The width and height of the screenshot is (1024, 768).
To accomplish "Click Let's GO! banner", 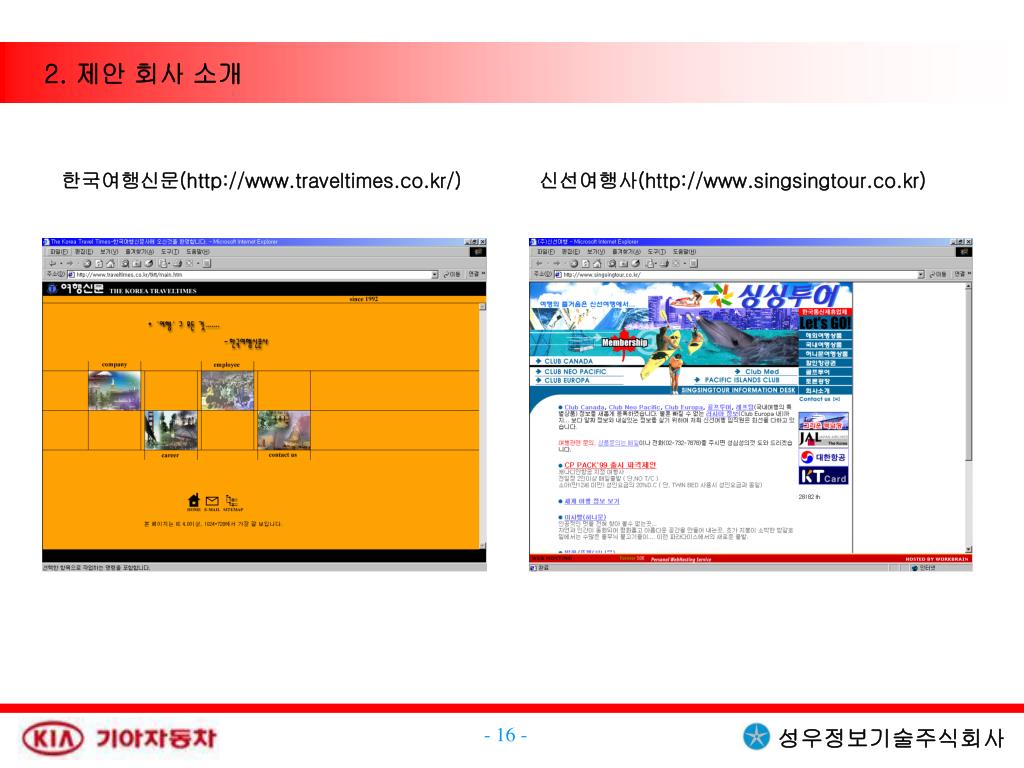I will click(825, 323).
